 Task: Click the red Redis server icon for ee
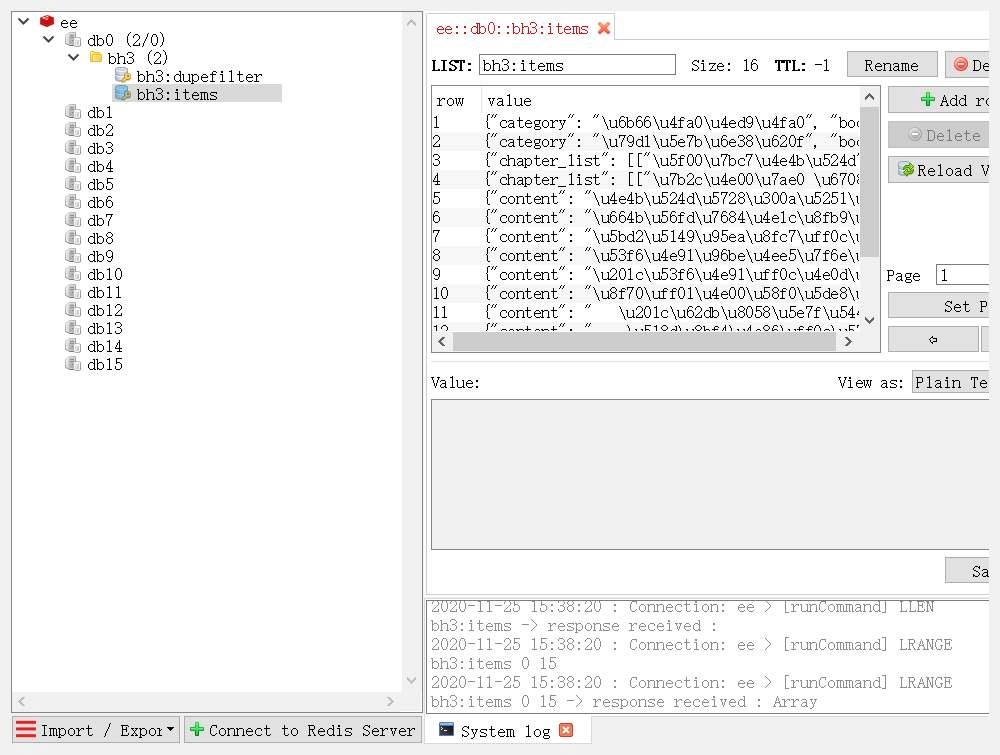click(47, 21)
